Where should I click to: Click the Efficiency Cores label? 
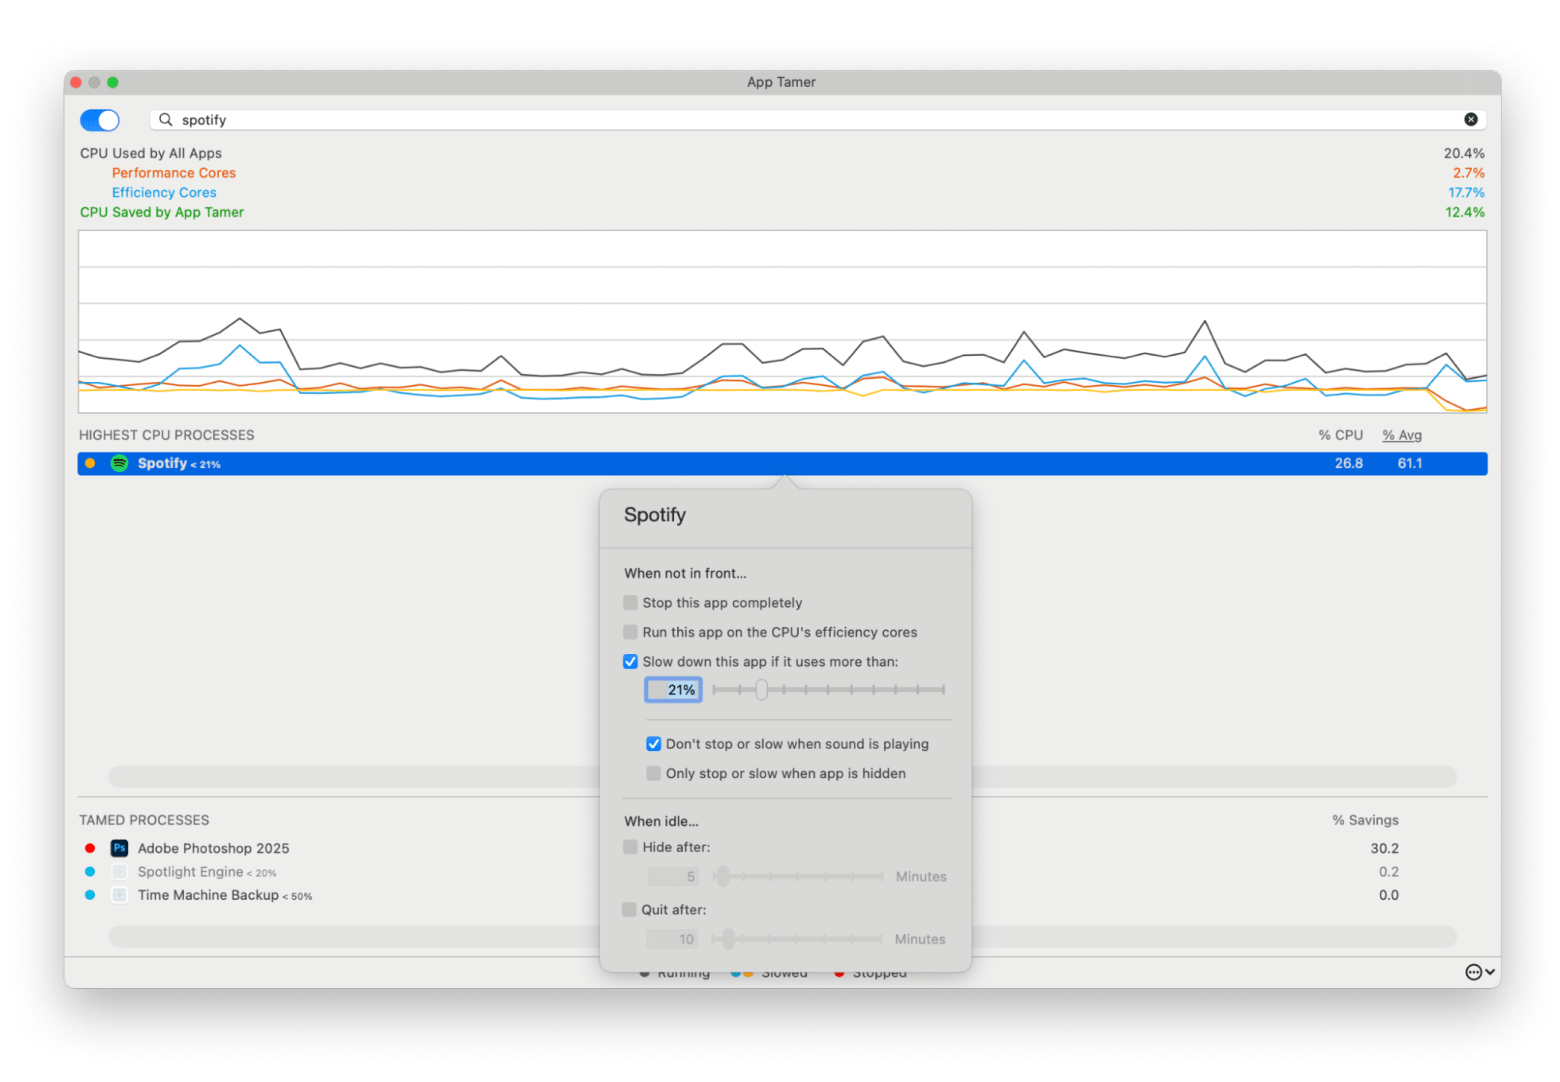(164, 193)
